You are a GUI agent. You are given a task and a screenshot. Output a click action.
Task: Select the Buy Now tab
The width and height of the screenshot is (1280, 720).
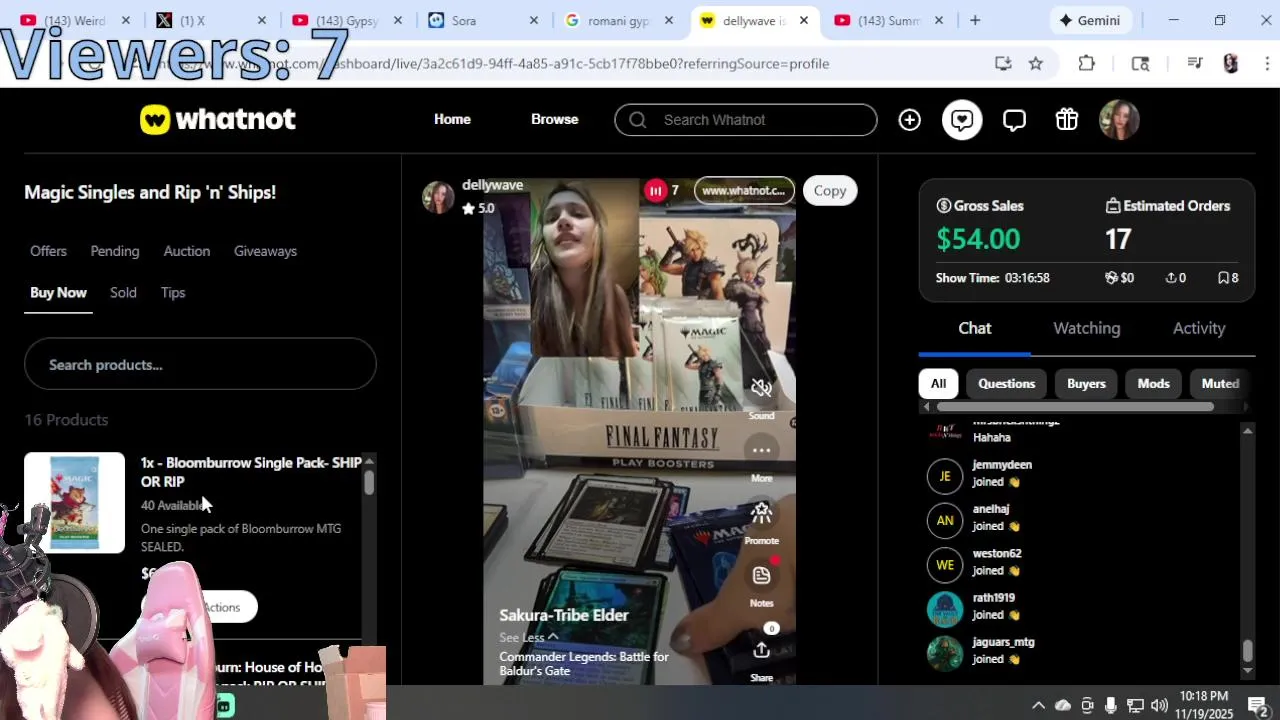coord(58,293)
